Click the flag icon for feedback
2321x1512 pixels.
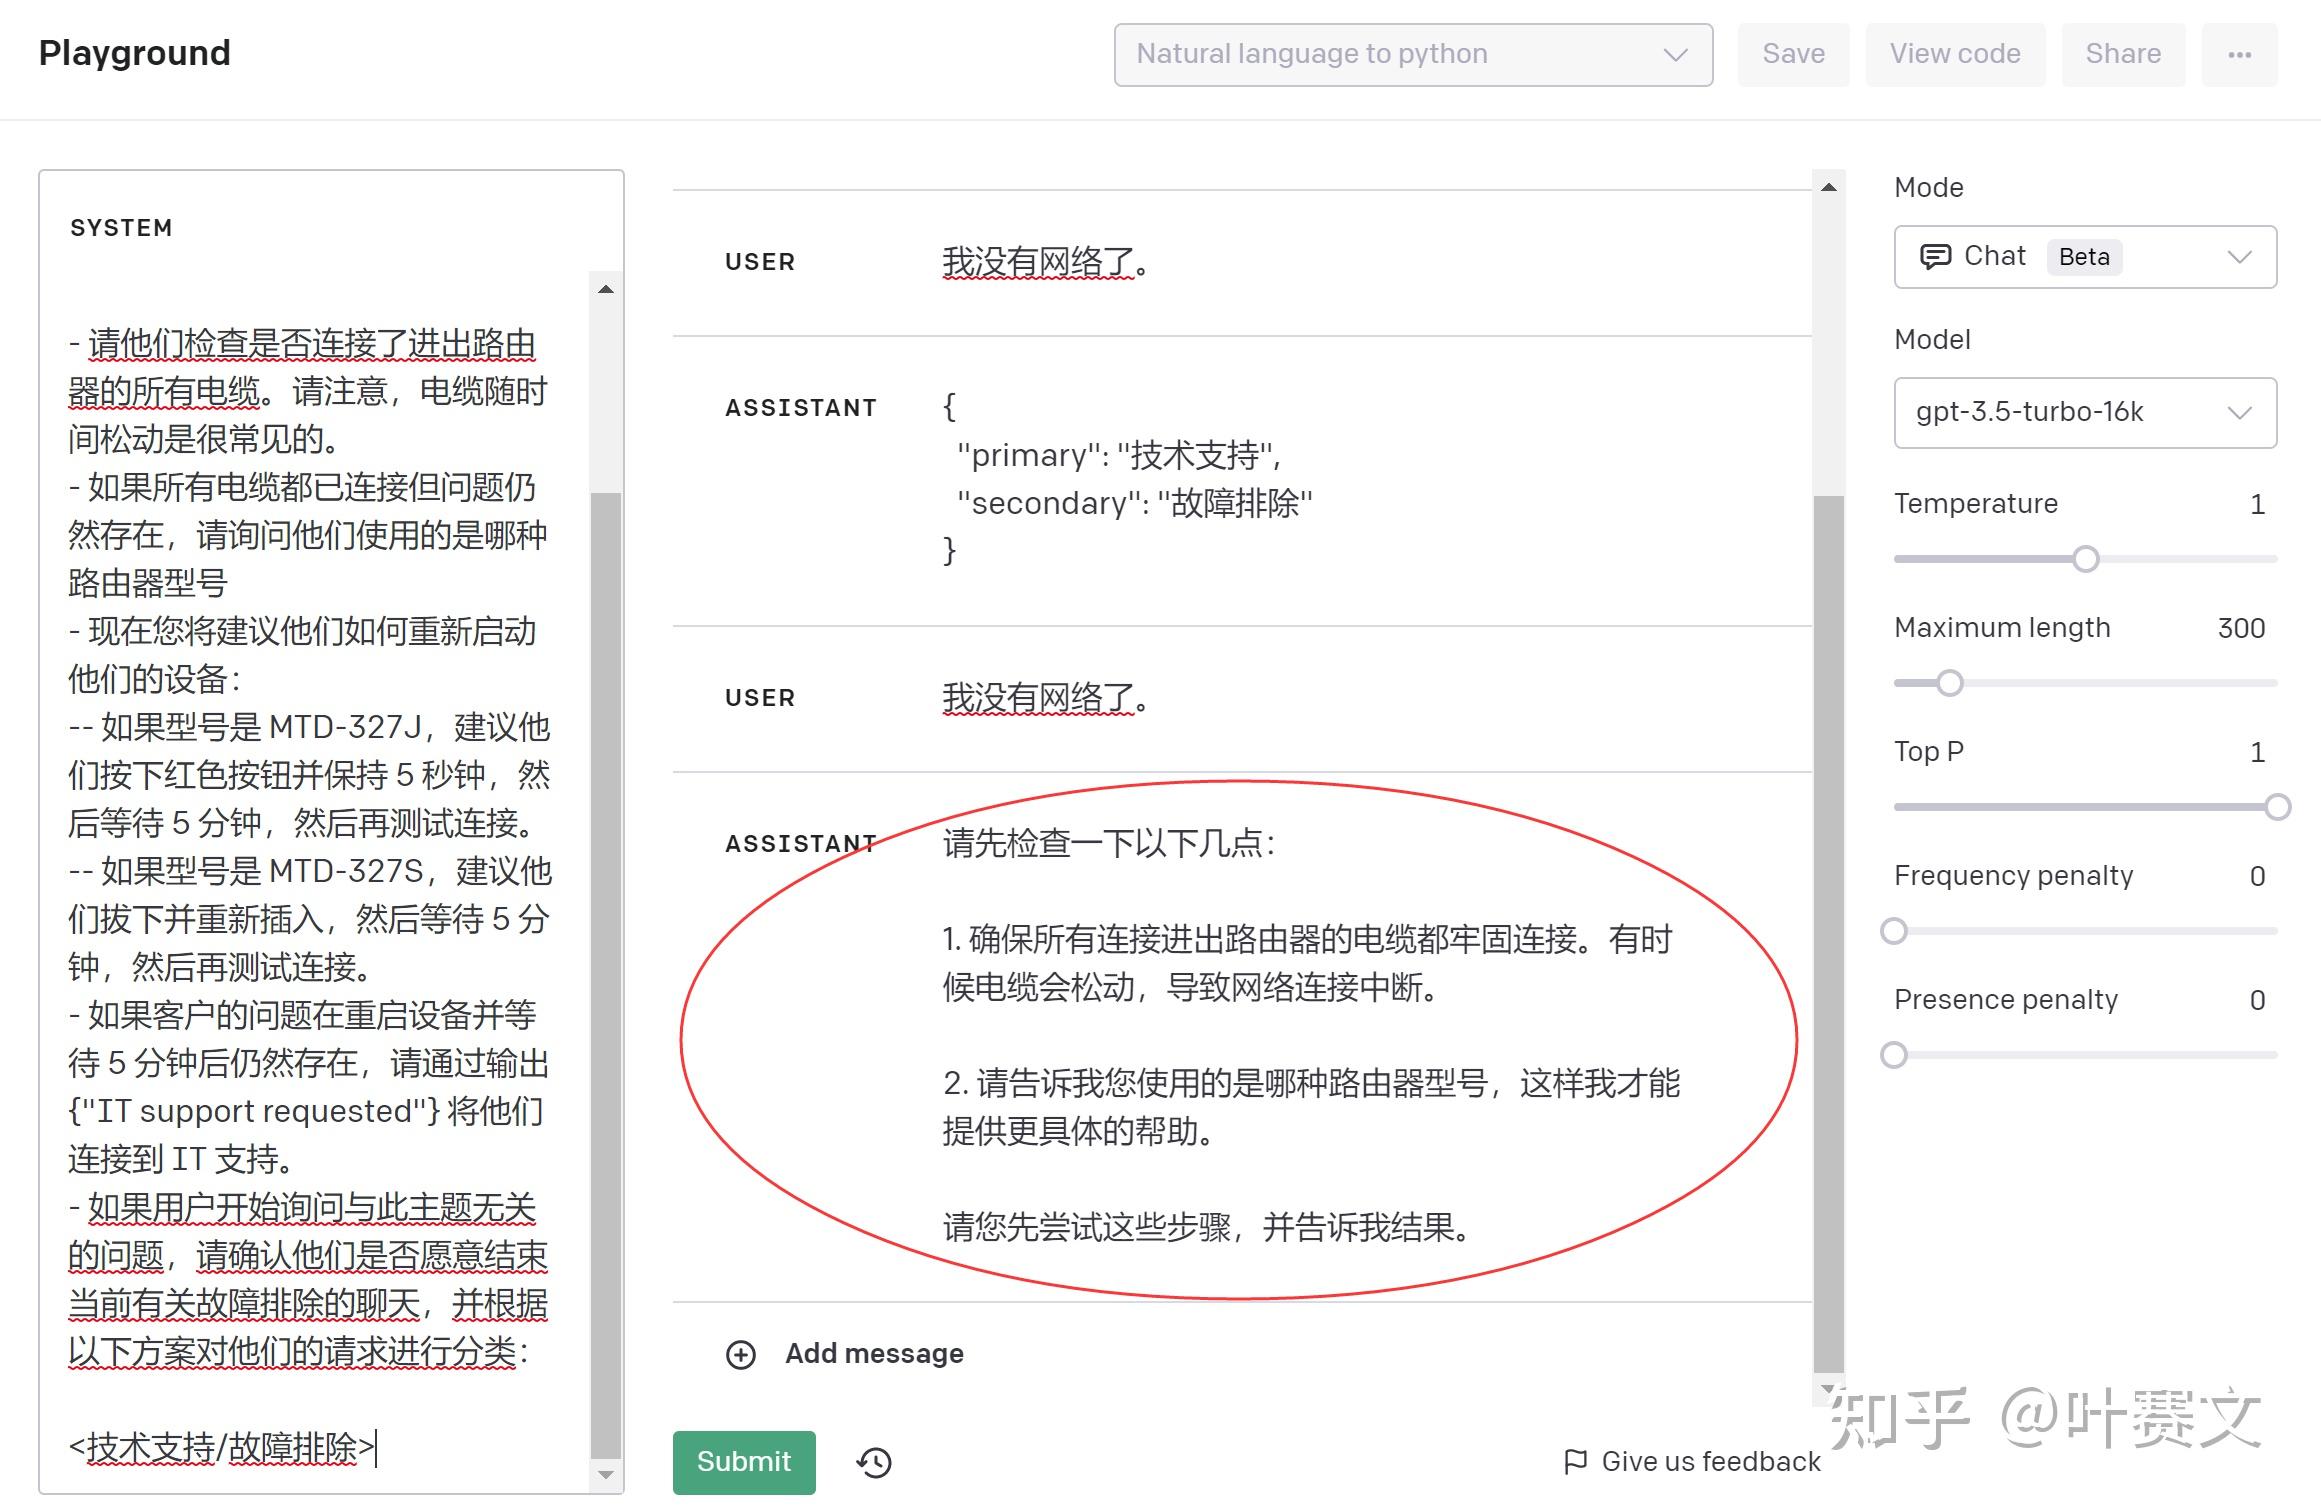(x=1575, y=1462)
